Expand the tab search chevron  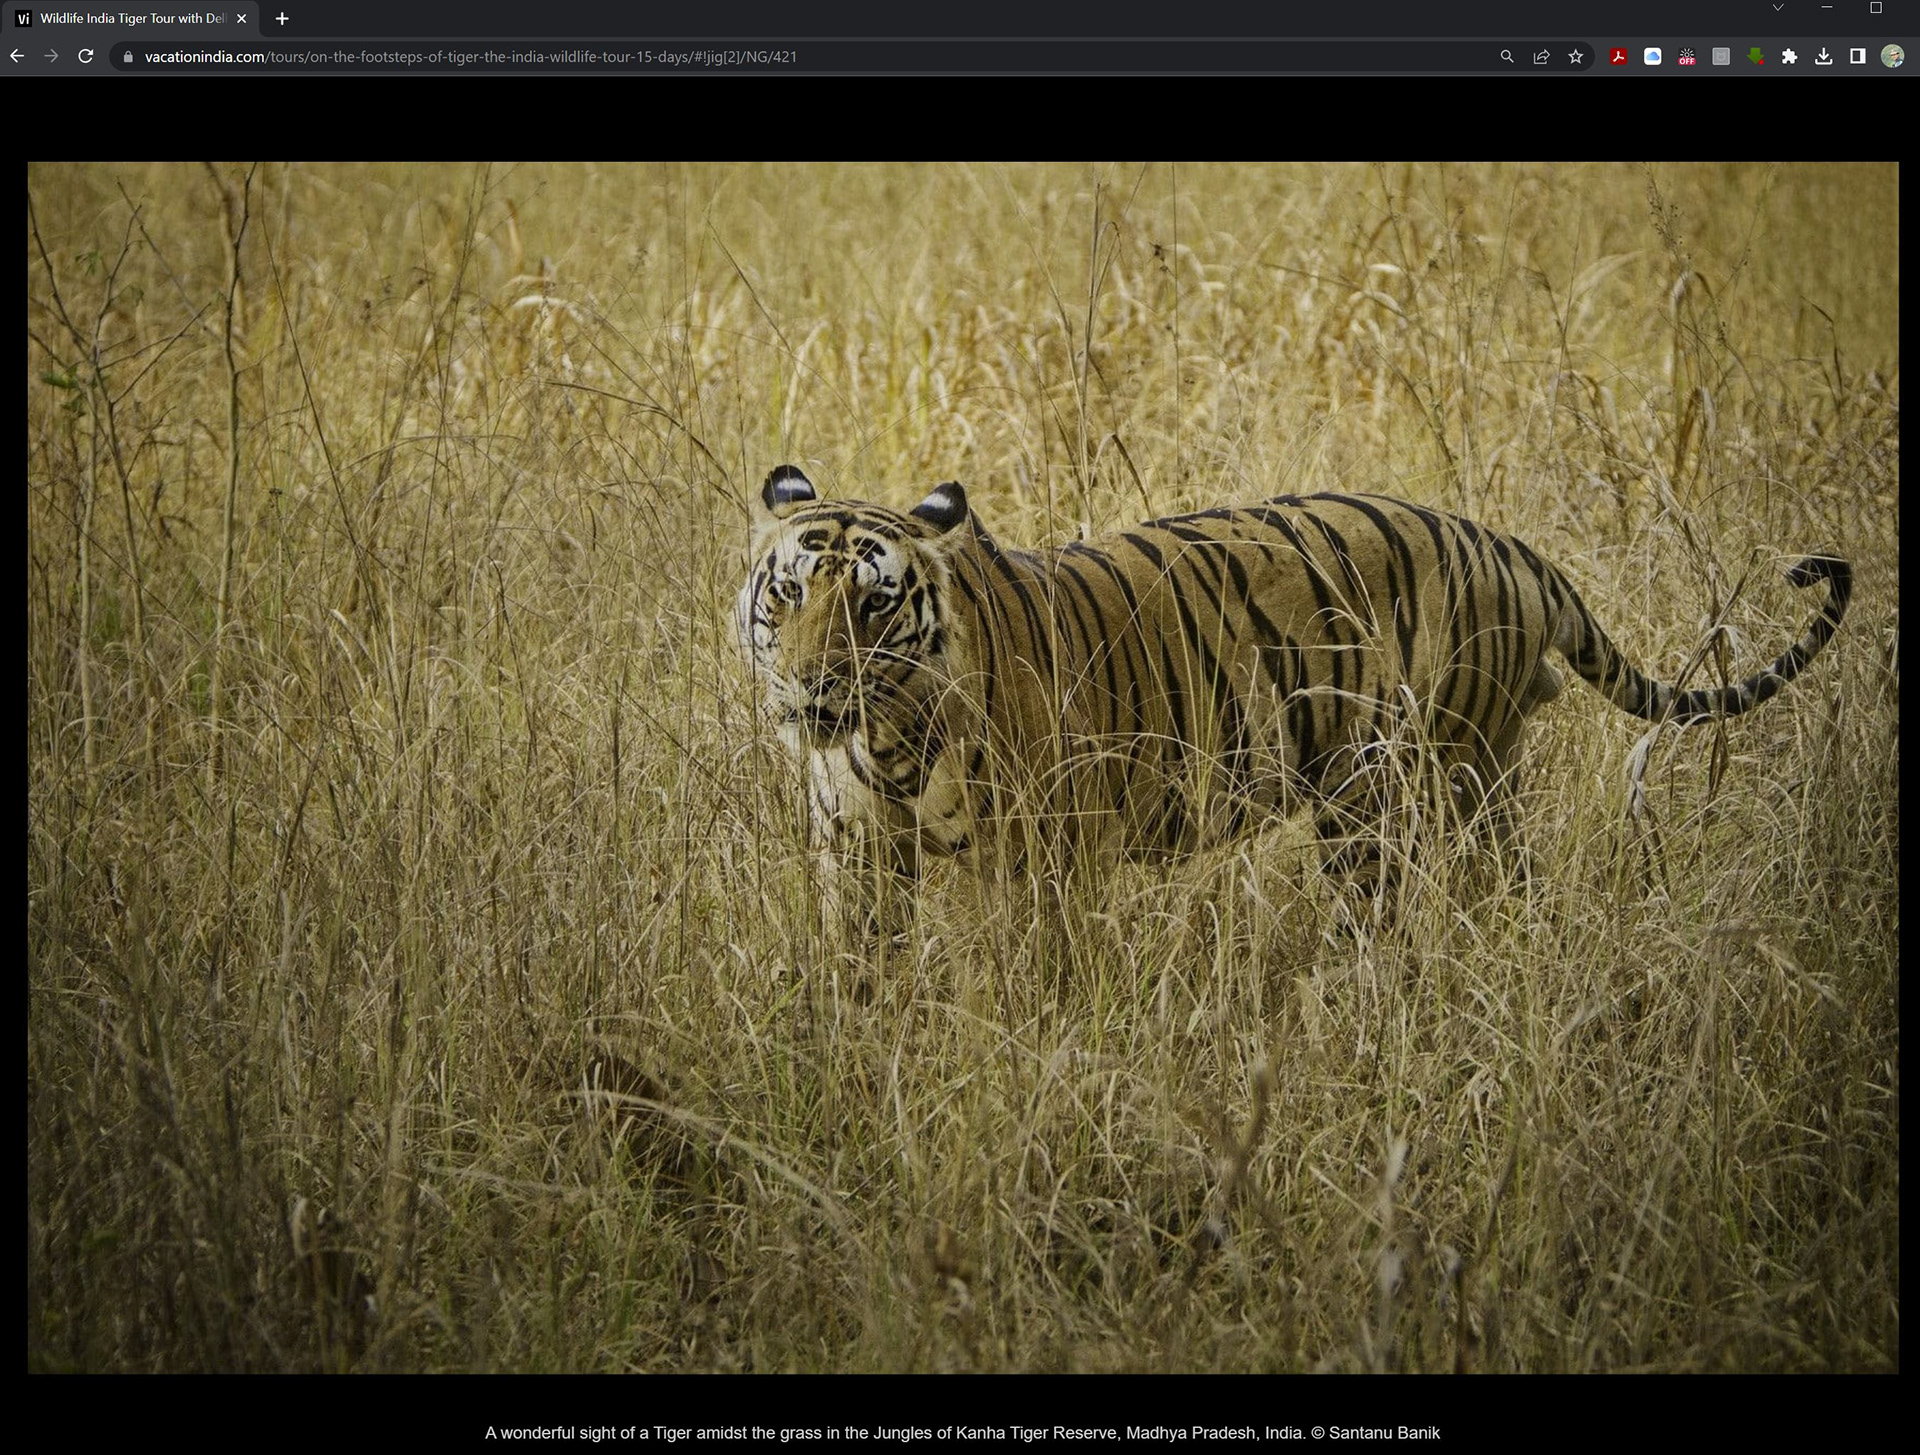tap(1777, 8)
